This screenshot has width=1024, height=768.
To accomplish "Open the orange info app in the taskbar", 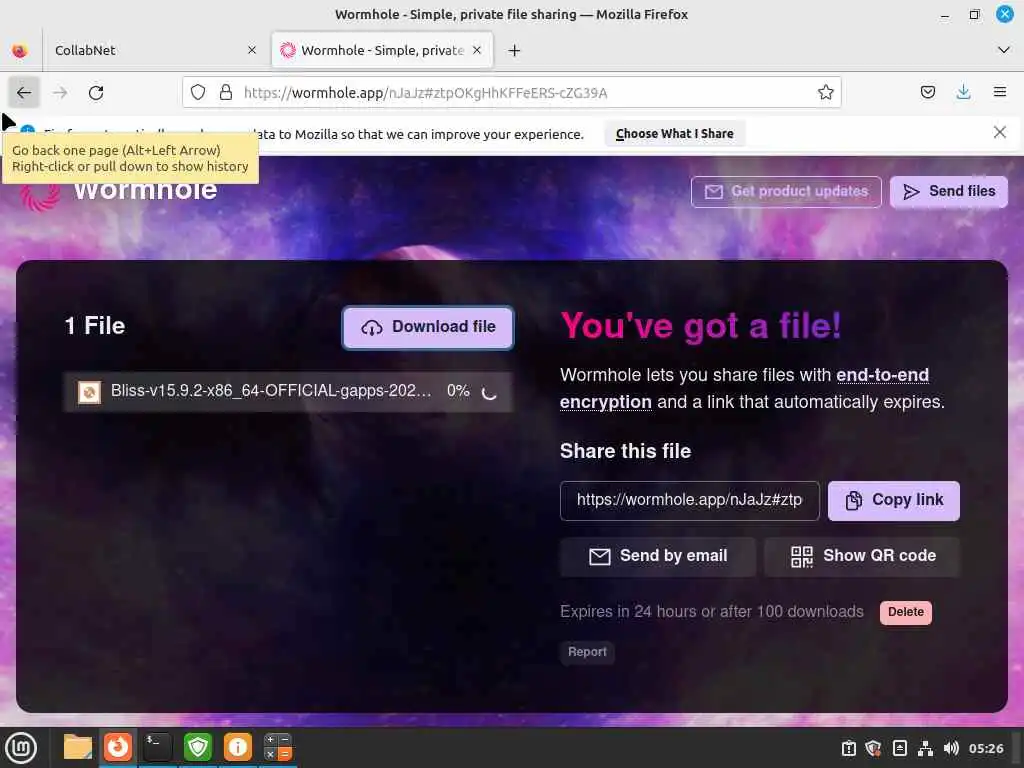I will click(x=238, y=747).
